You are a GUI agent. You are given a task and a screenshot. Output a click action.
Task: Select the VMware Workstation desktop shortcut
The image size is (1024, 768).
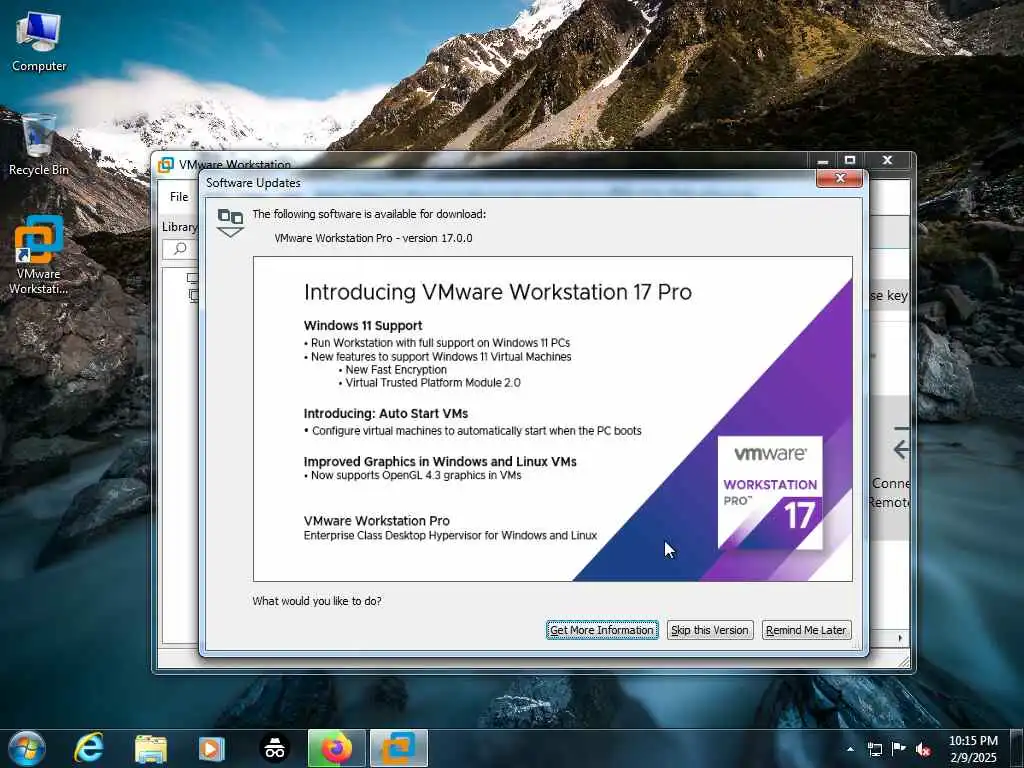point(39,255)
